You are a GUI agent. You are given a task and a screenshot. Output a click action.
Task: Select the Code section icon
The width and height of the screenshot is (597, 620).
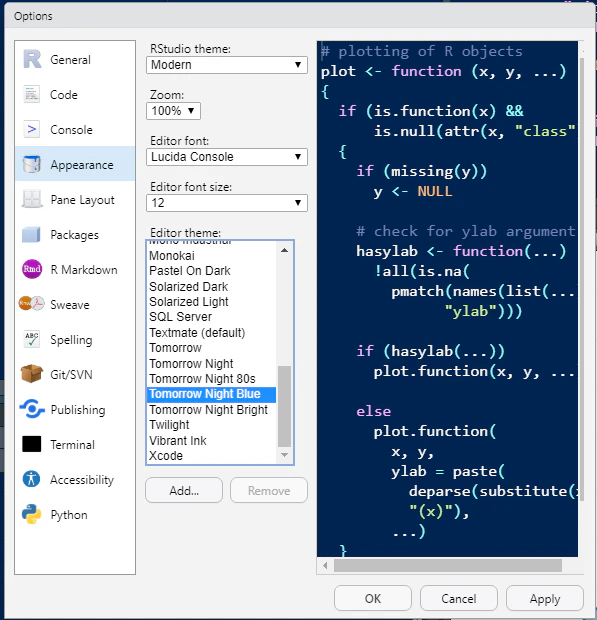[31, 95]
